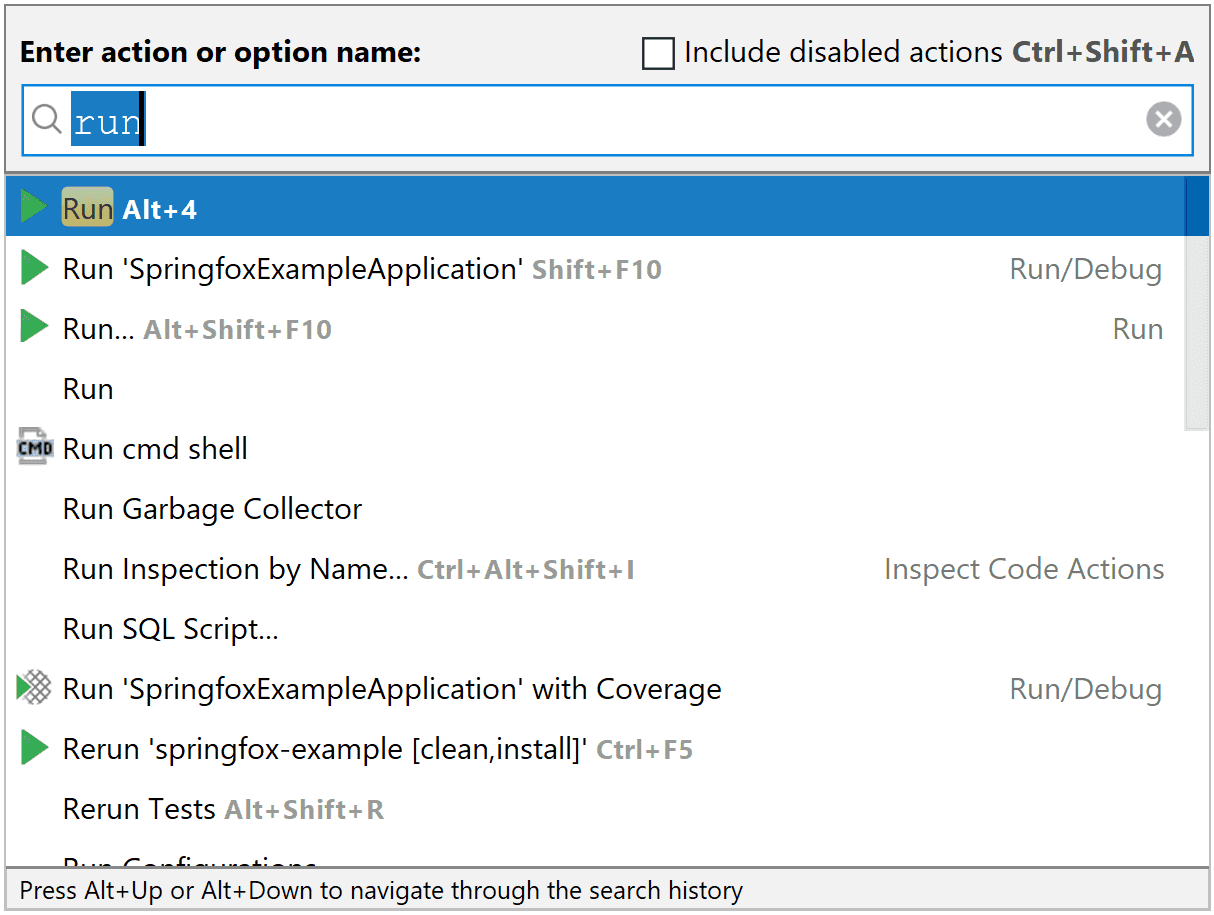This screenshot has height=915, width=1214.
Task: Select Run Inspection by Name action
Action: click(x=235, y=569)
